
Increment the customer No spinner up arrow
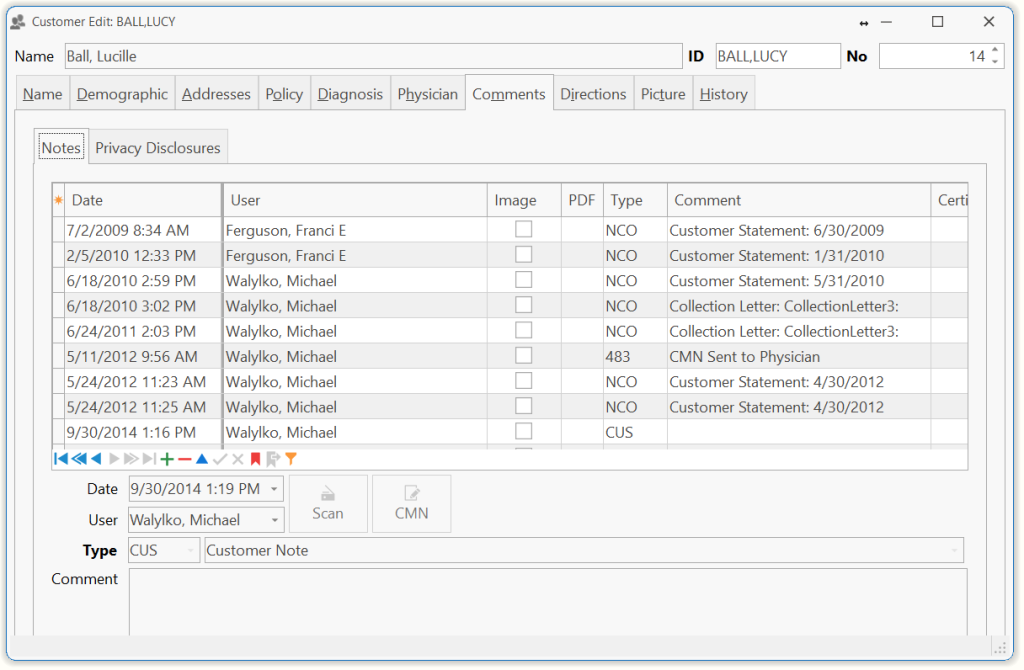994,51
